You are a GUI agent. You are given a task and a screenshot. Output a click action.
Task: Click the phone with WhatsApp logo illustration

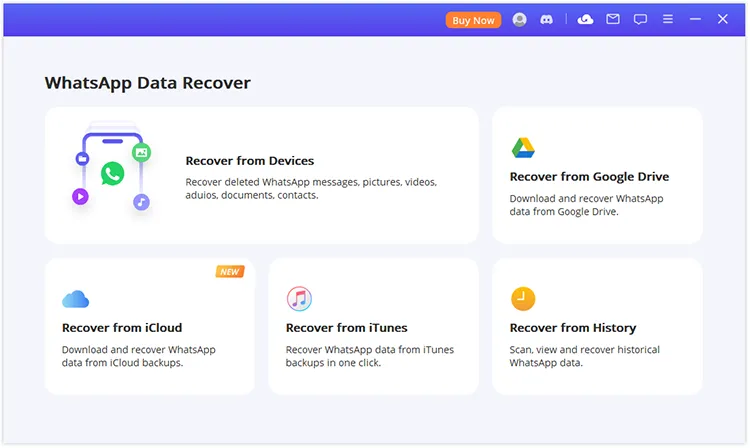click(113, 166)
